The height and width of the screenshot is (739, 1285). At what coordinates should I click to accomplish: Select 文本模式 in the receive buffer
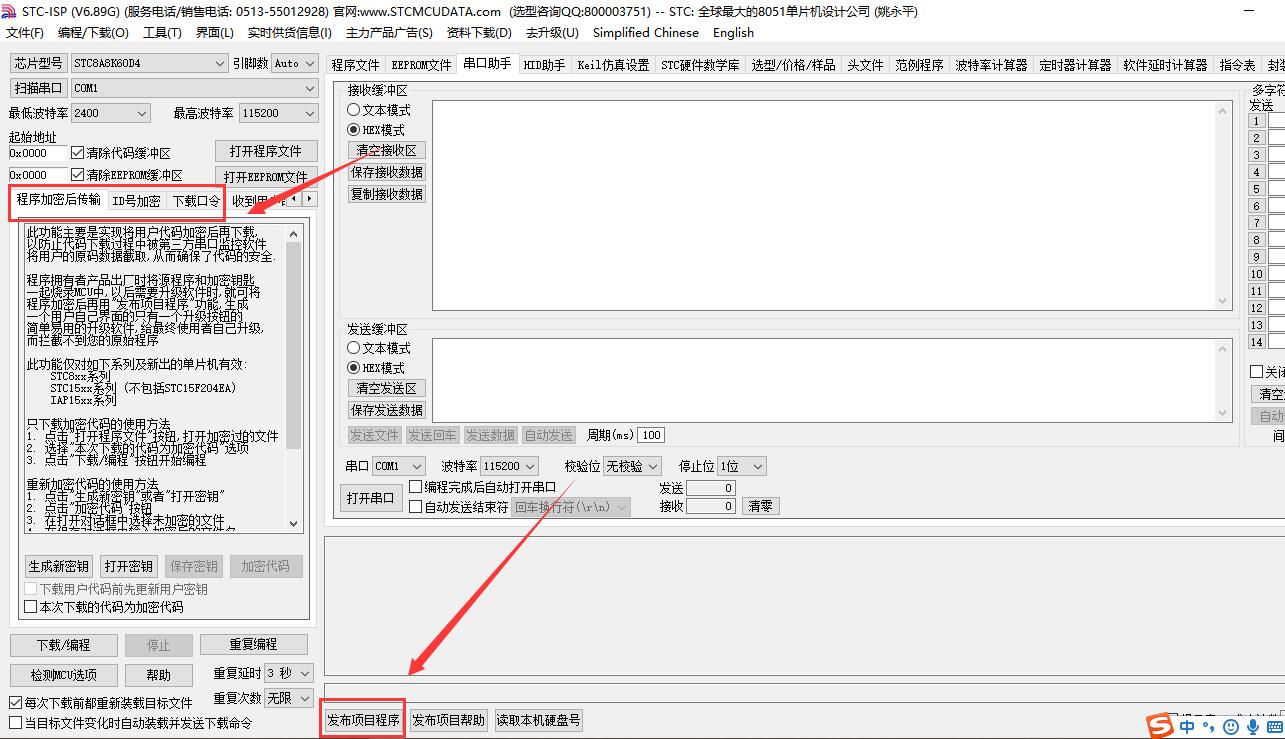point(354,110)
